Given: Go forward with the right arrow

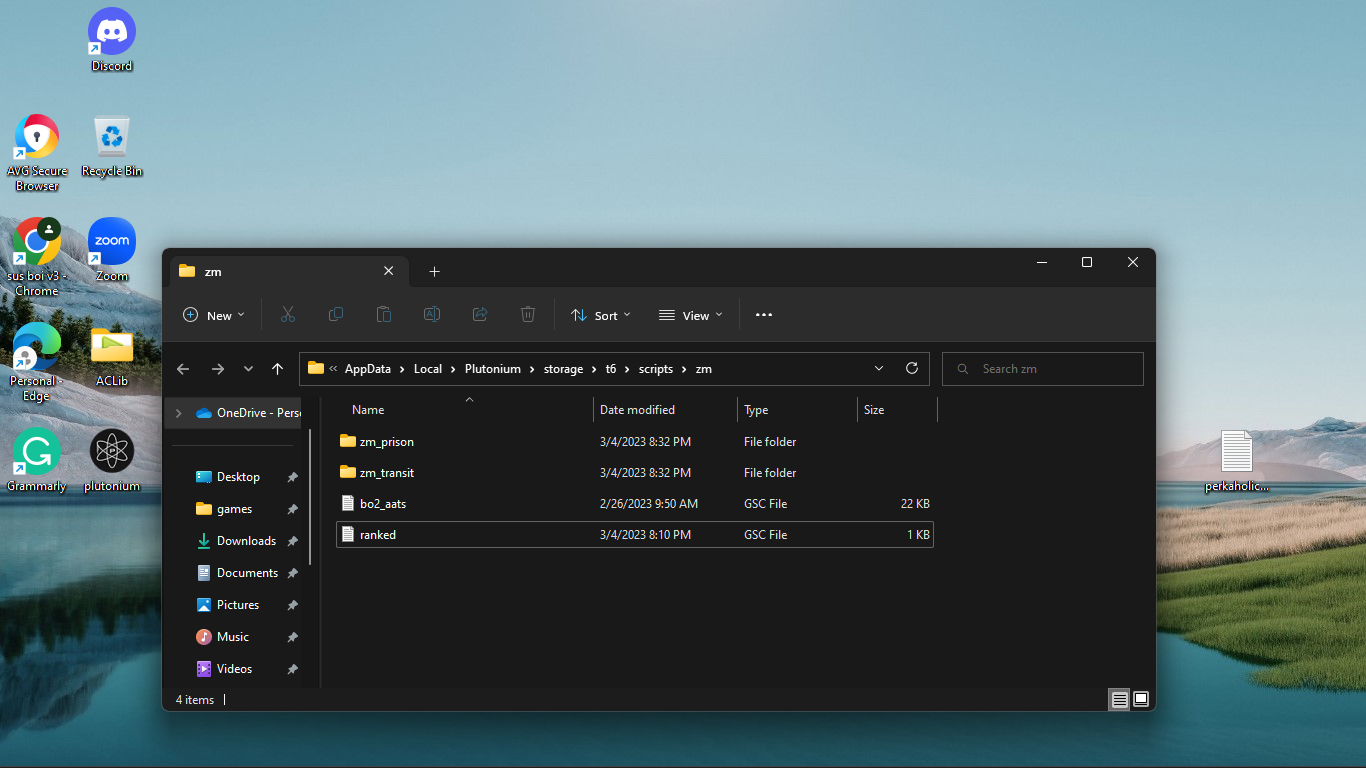Looking at the screenshot, I should pos(218,369).
